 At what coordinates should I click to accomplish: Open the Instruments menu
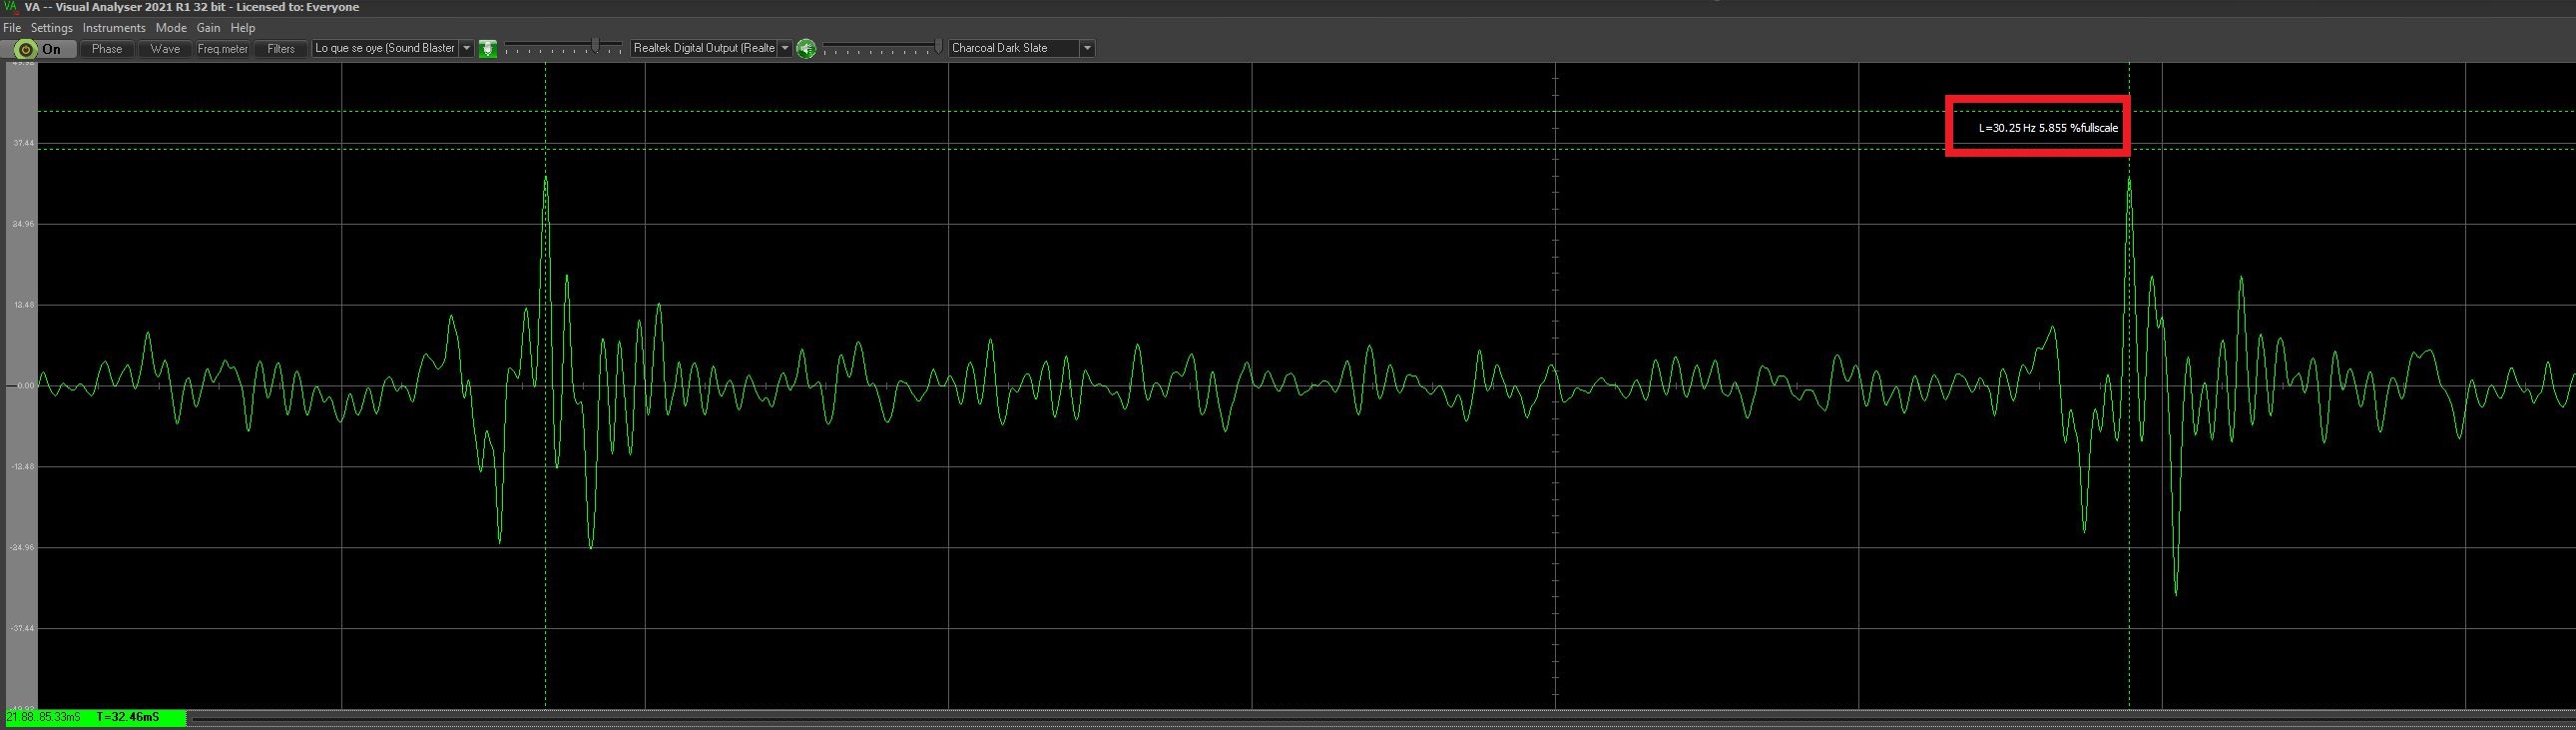coord(114,28)
